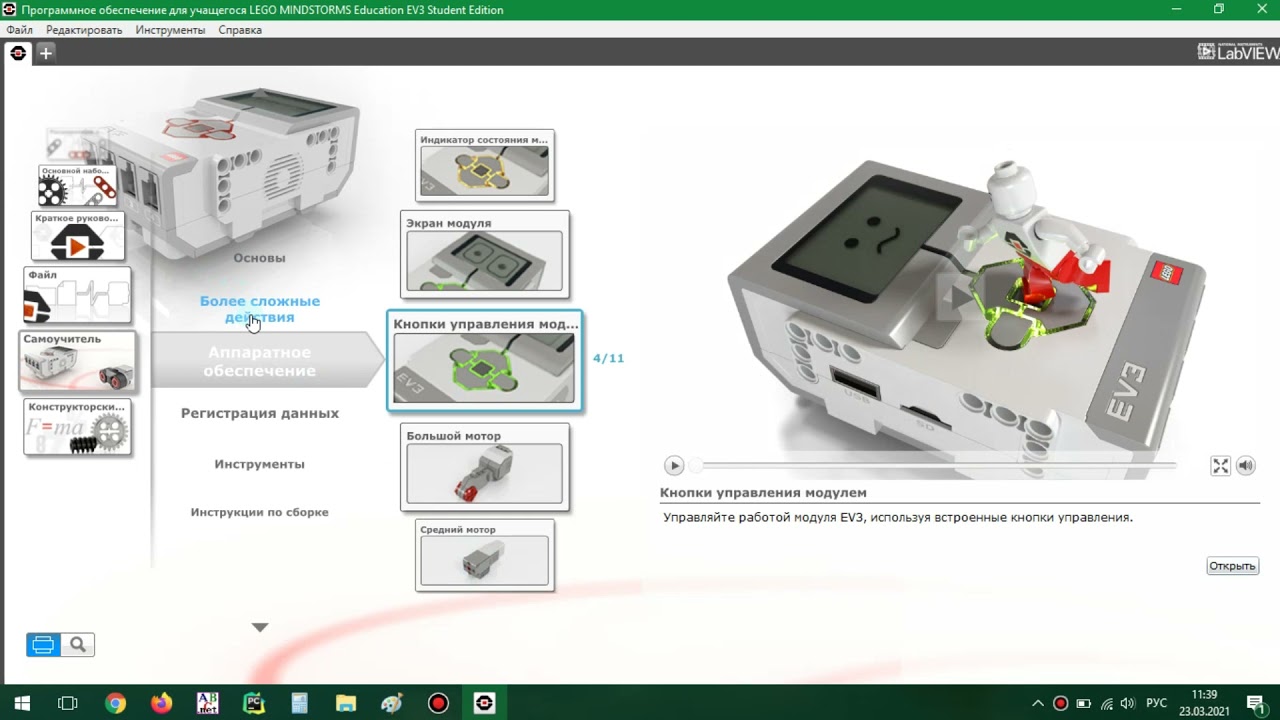Go to Регистрация данных category
This screenshot has width=1280, height=720.
click(259, 413)
